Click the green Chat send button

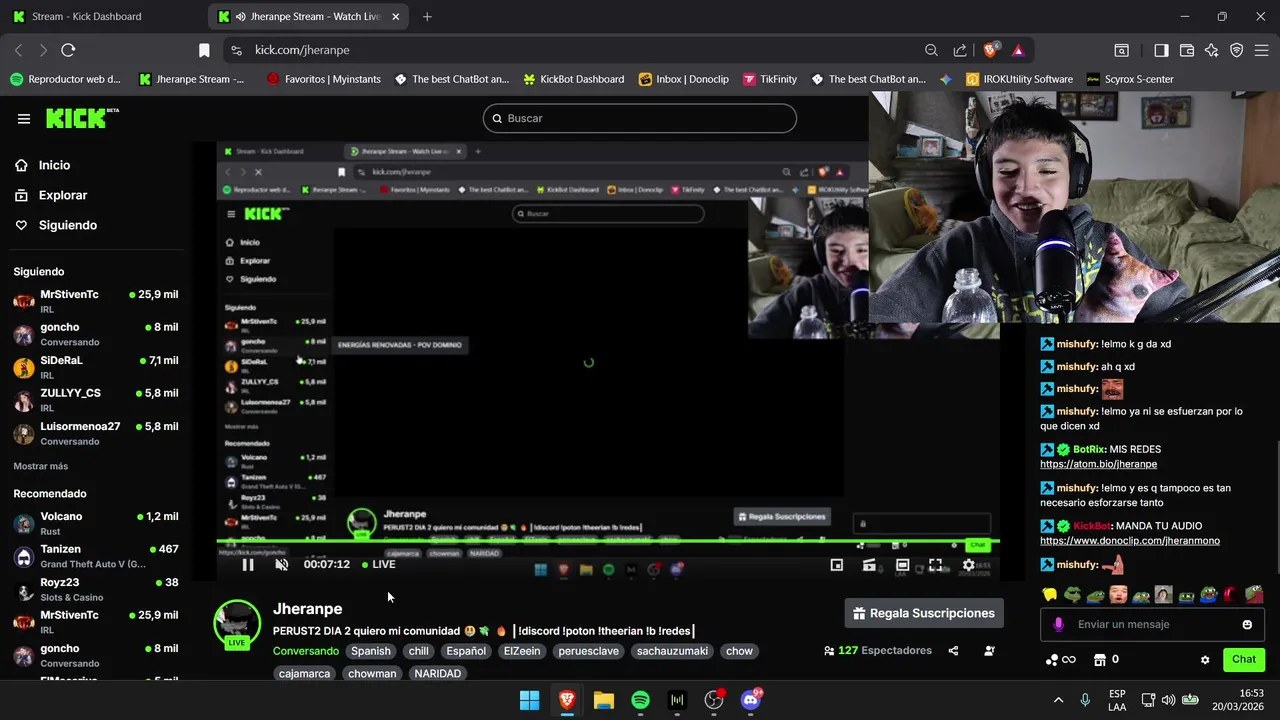1244,659
